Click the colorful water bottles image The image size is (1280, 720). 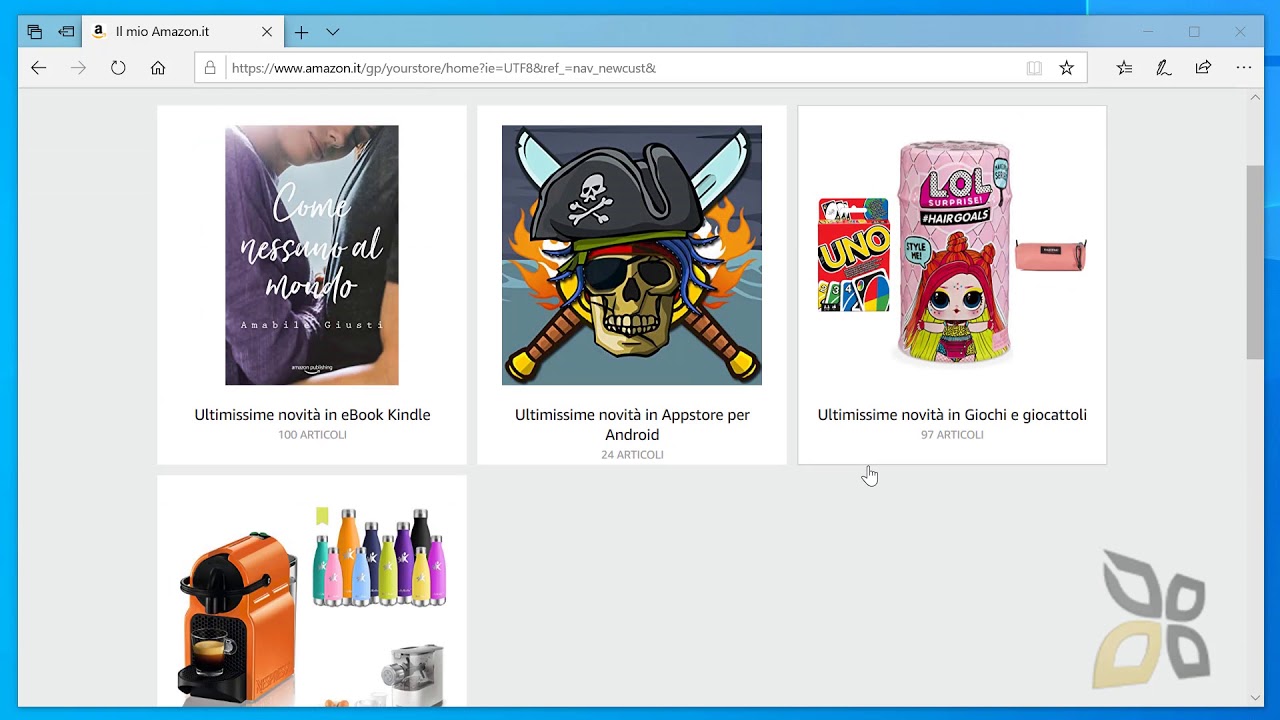379,558
